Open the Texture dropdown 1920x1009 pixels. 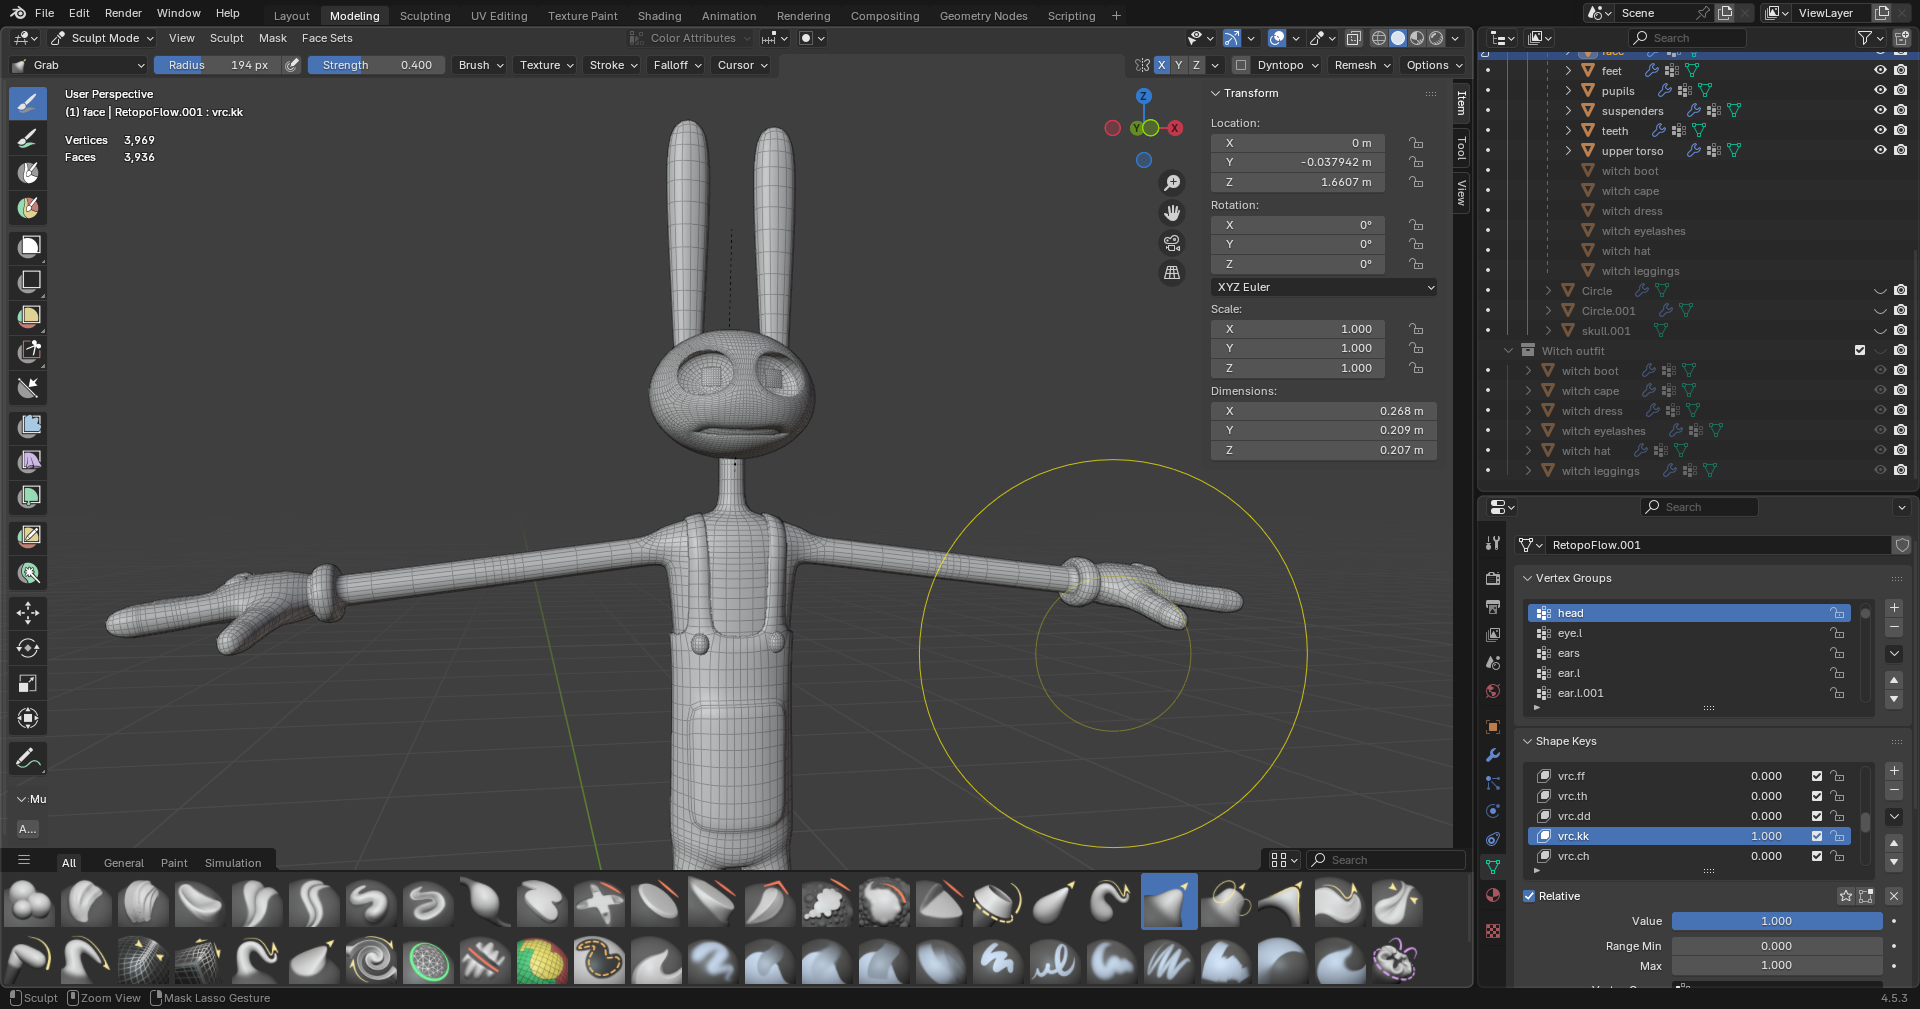[546, 65]
